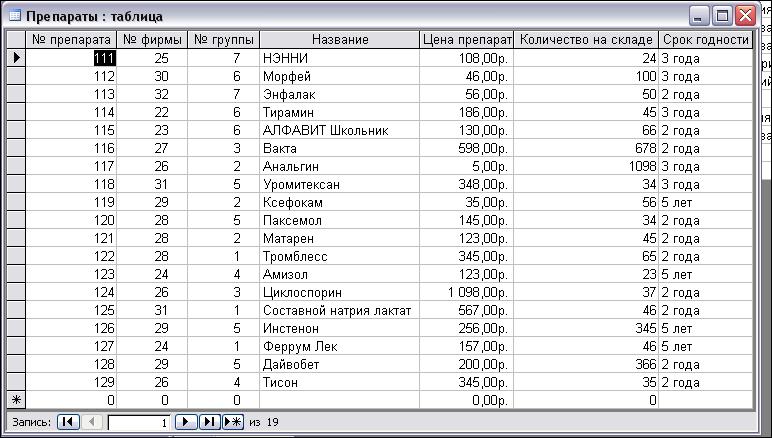Close the Препараты table window
The width and height of the screenshot is (772, 438).
745,16
